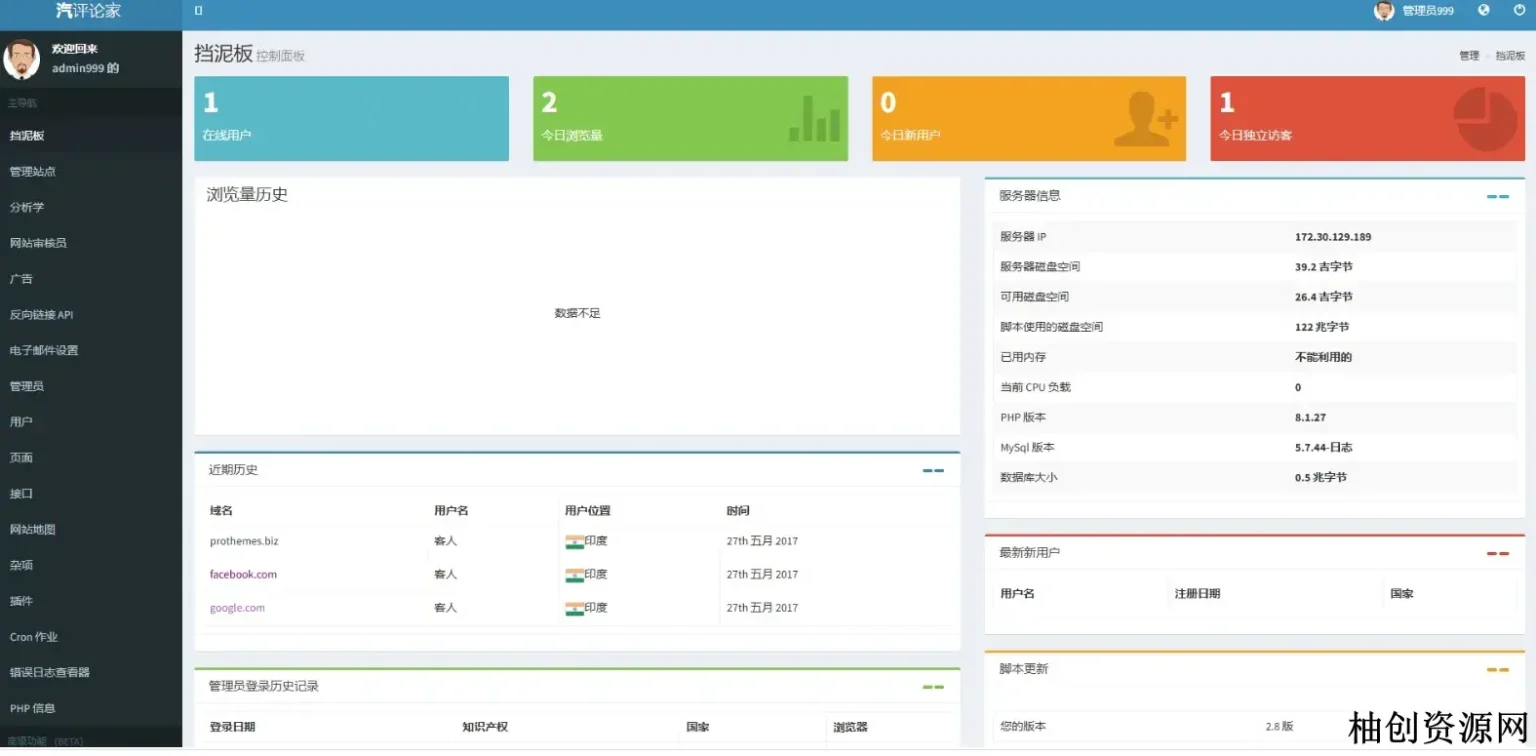
Task: Click the admin999 profile picture in sidebar
Action: click(x=21, y=59)
